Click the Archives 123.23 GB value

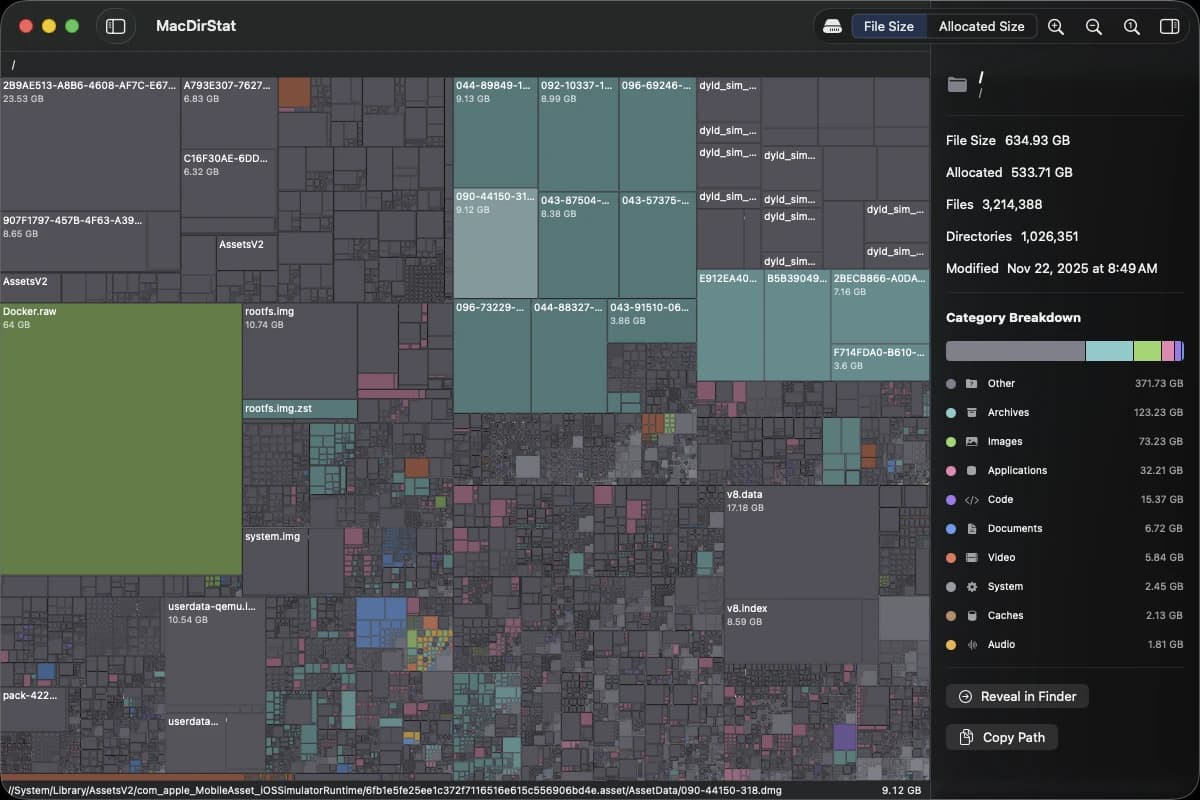click(1158, 413)
